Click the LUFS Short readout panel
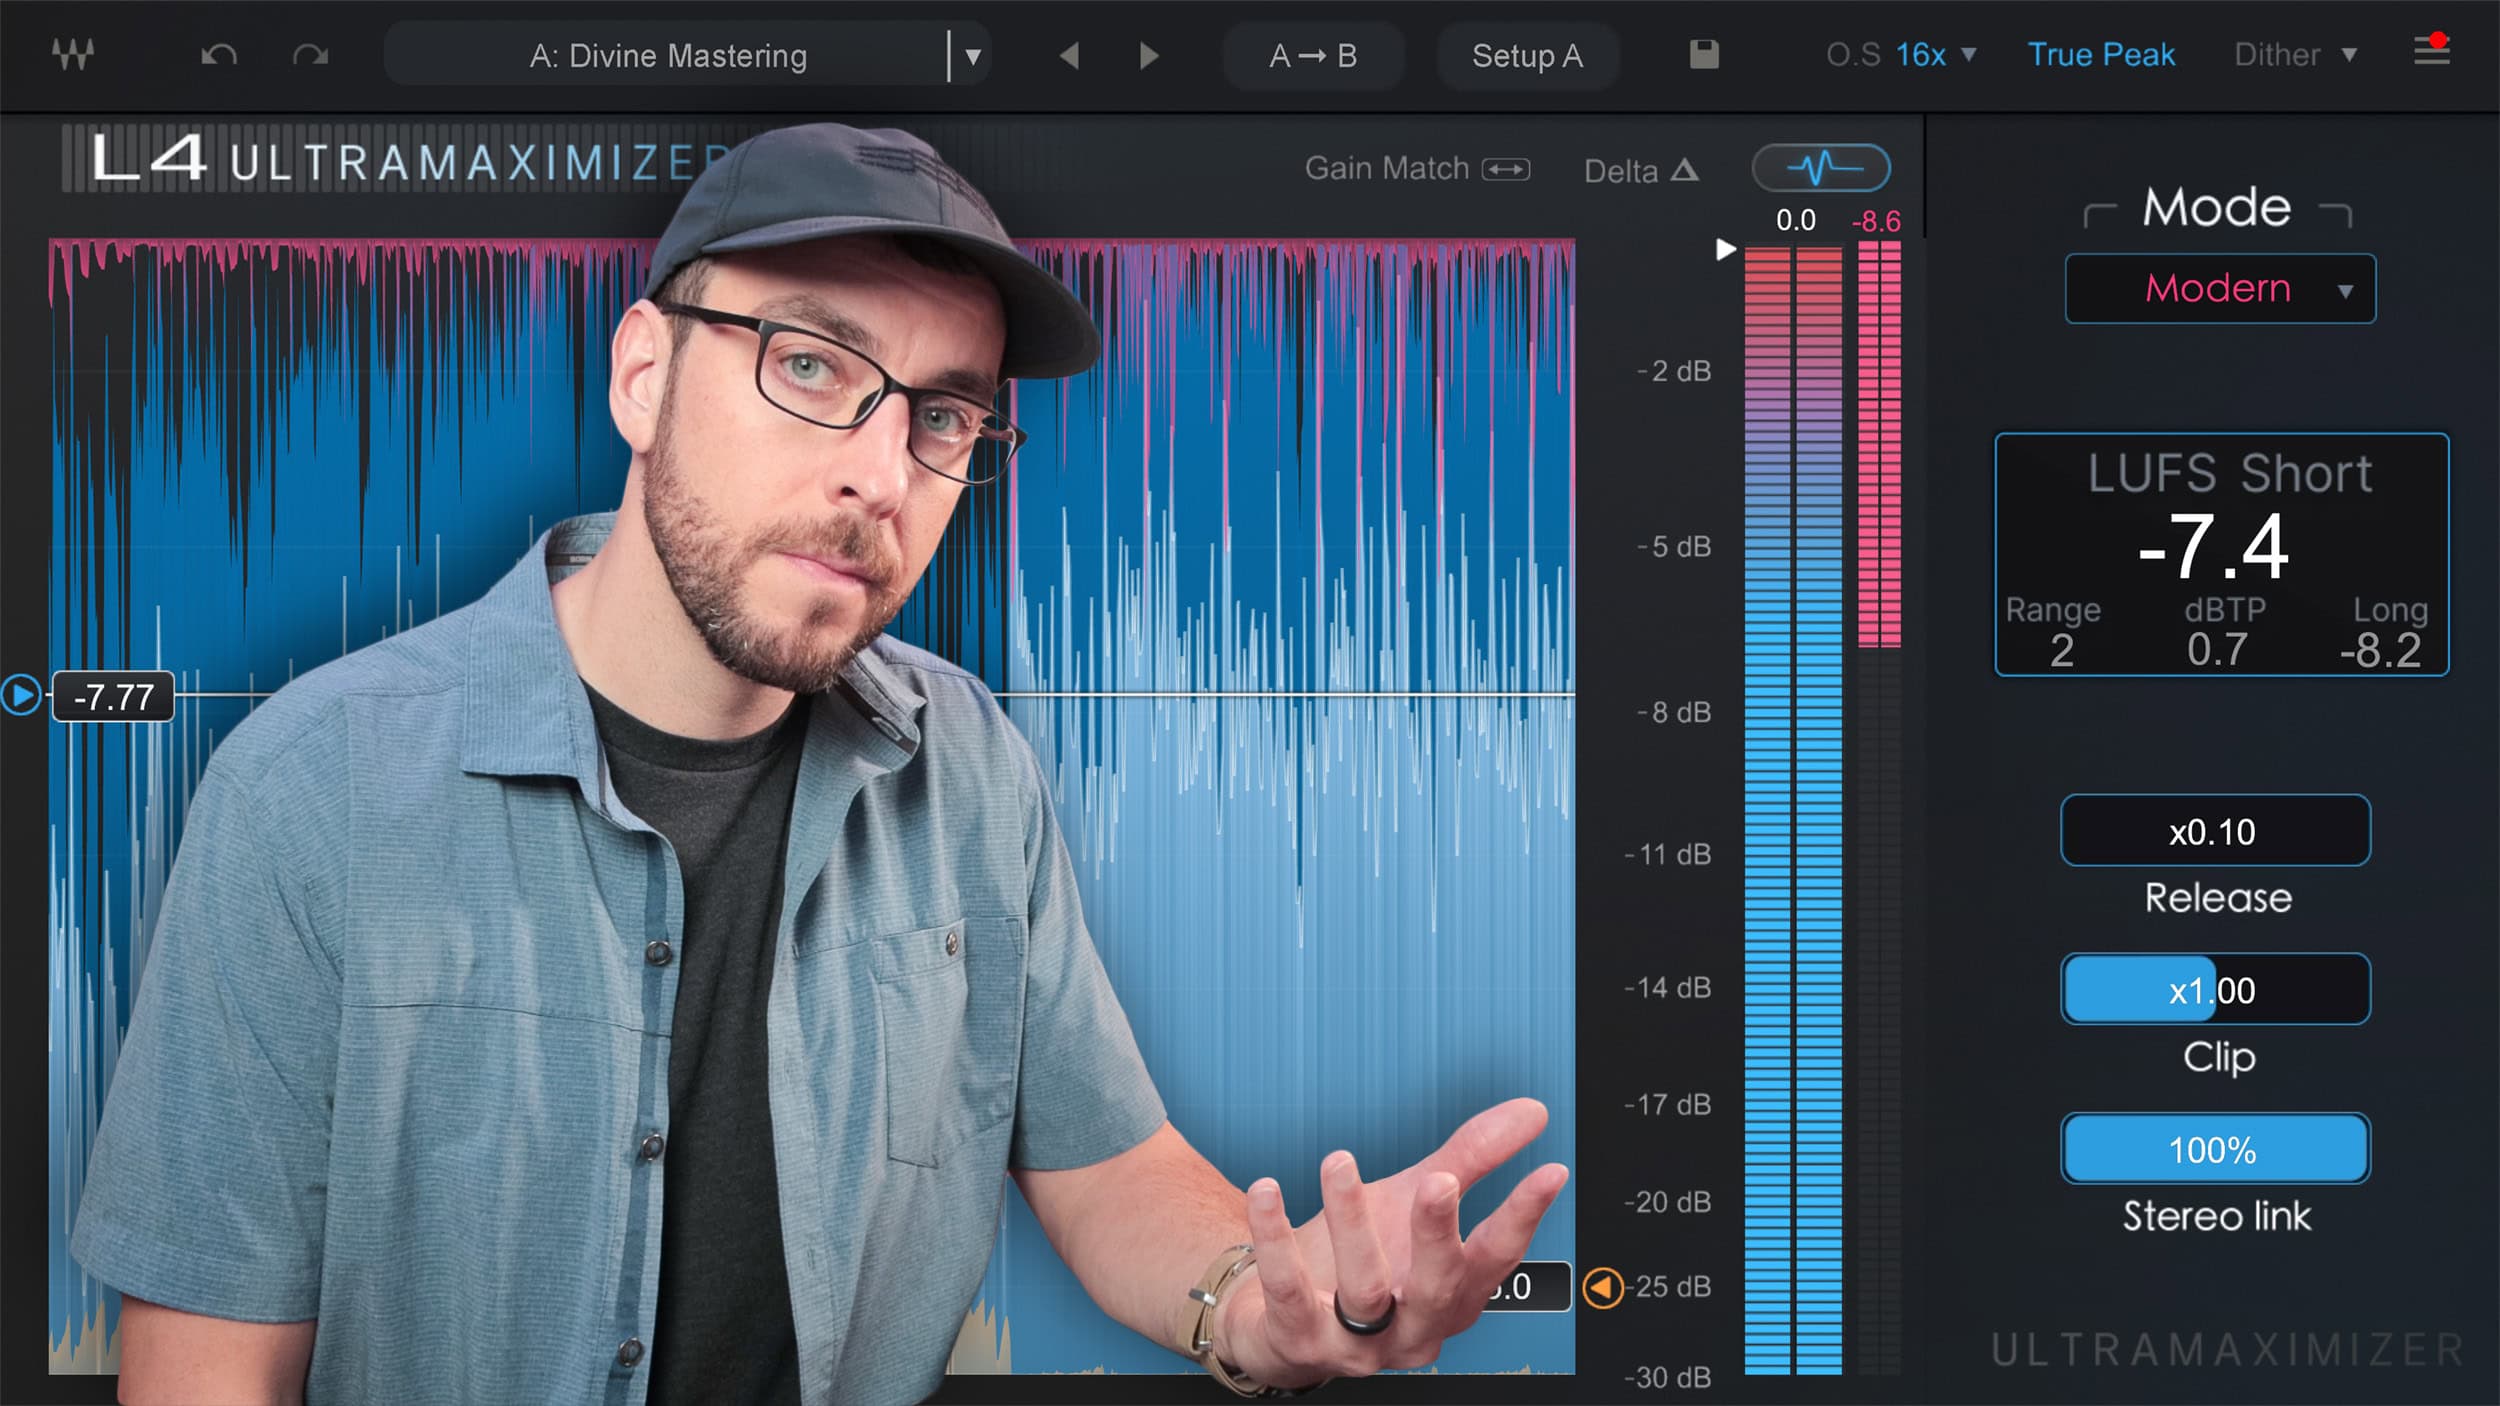The image size is (2500, 1406). point(2222,555)
